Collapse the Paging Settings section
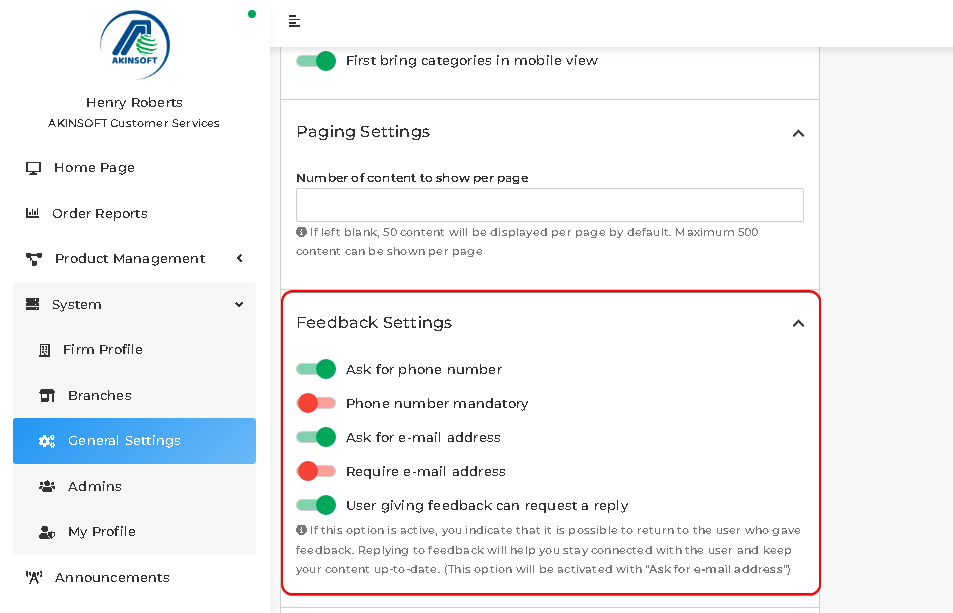The width and height of the screenshot is (953, 613). coord(798,133)
